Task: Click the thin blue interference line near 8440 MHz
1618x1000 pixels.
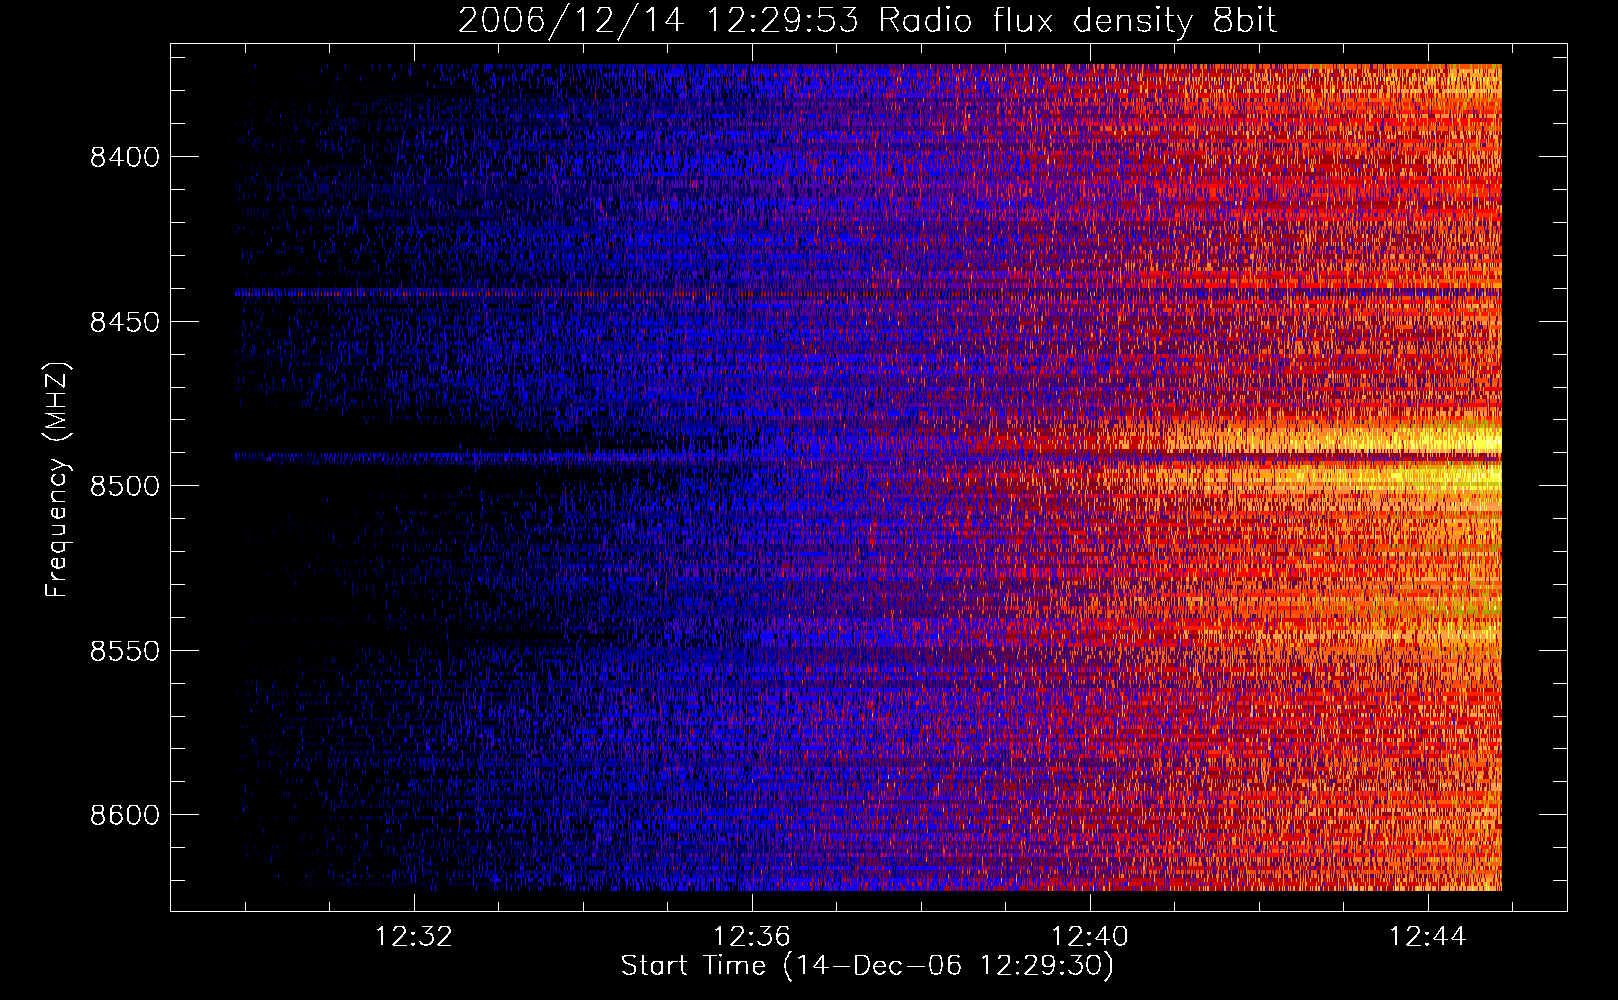Action: [868, 293]
